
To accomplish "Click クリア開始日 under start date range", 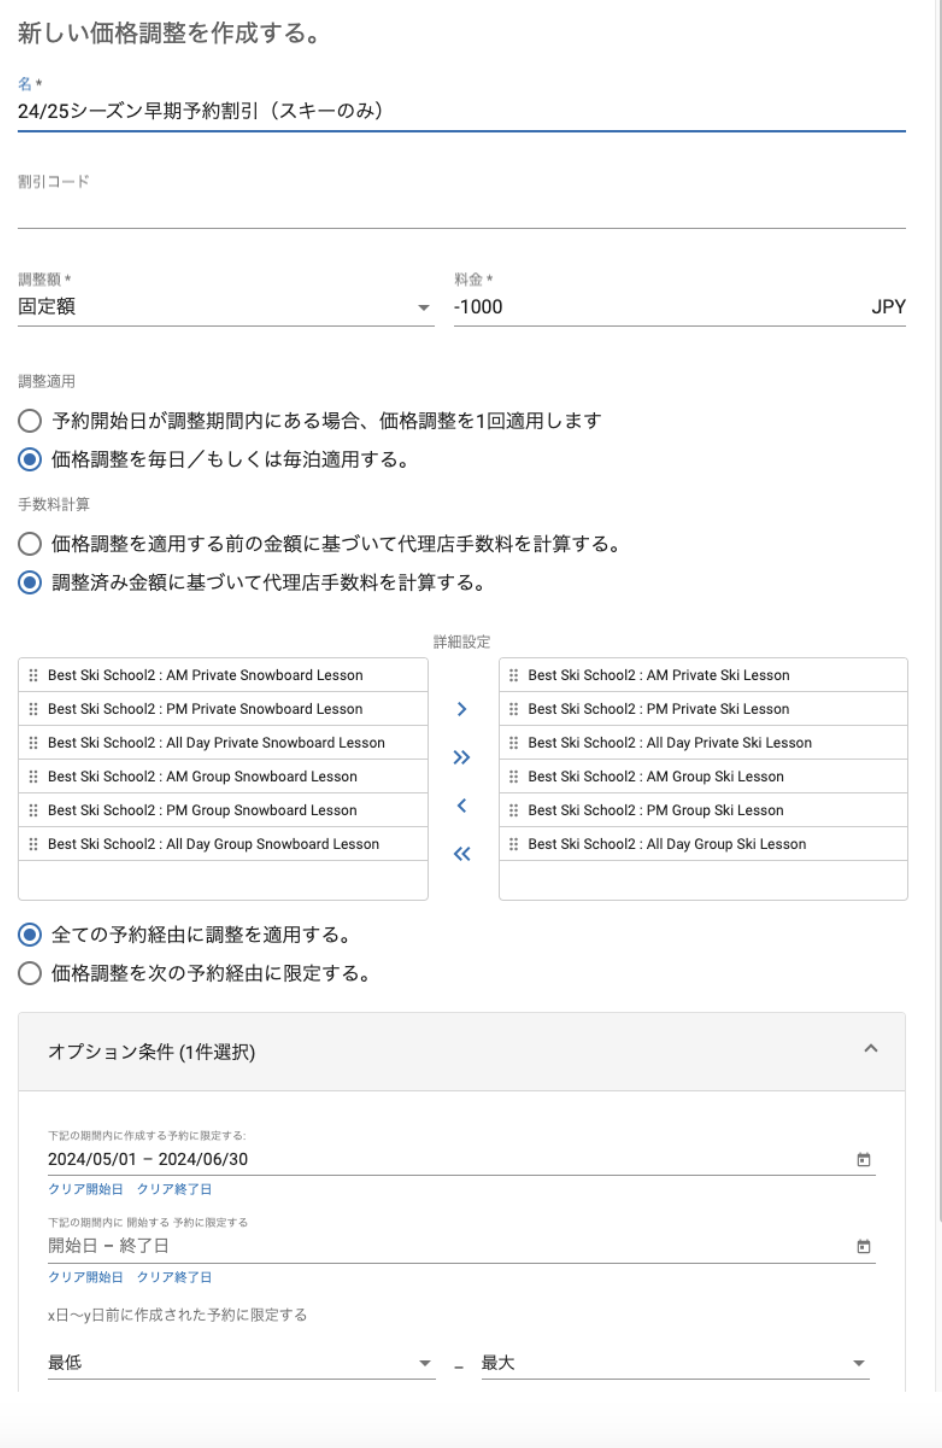I will [x=86, y=1277].
